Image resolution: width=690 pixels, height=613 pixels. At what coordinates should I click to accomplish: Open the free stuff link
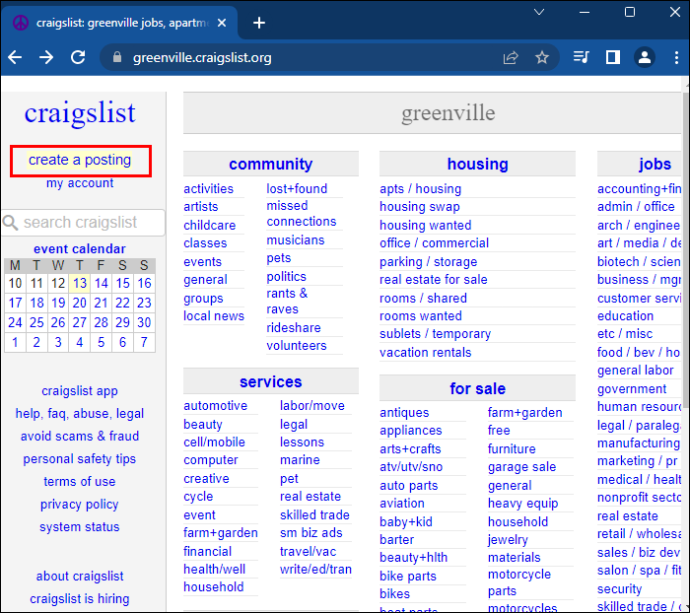(499, 430)
